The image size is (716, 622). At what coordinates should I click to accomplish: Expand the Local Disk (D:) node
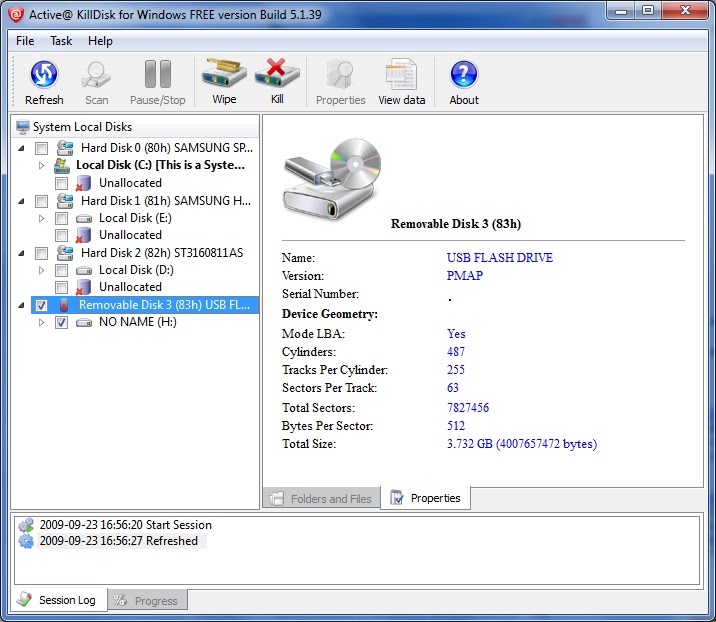coord(41,270)
